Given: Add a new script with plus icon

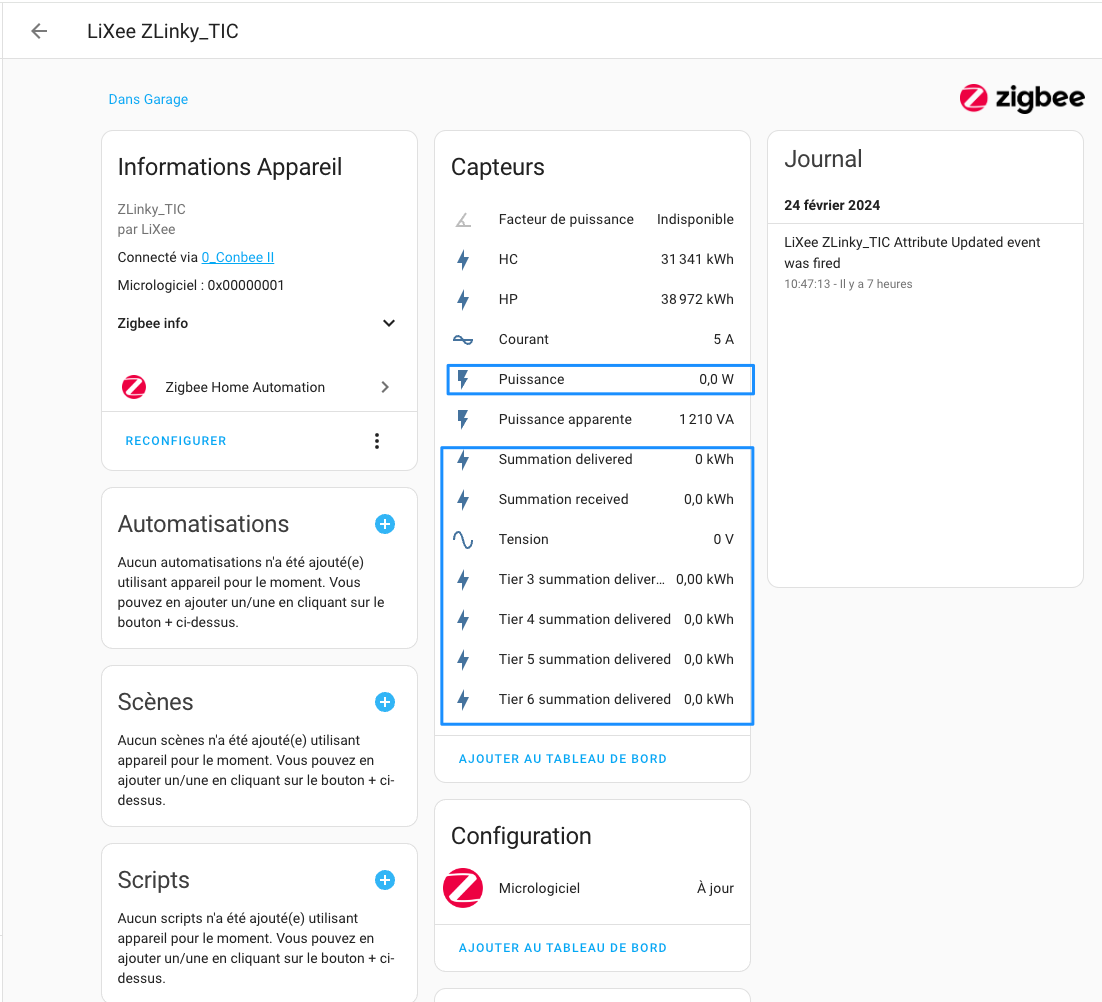Looking at the screenshot, I should click(384, 880).
